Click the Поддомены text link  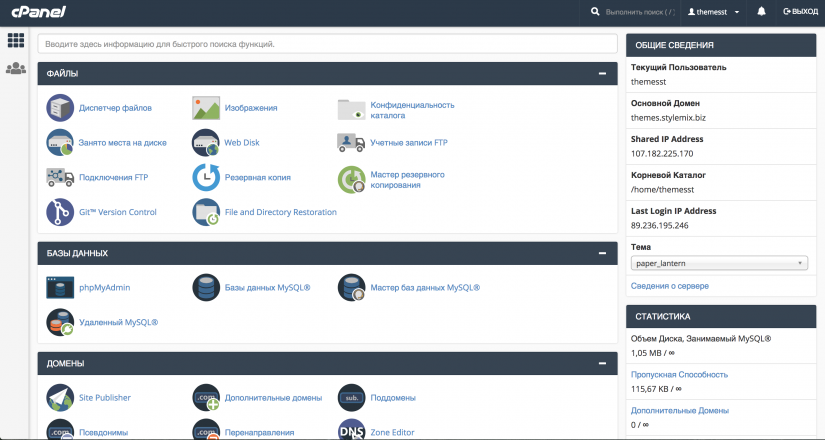tap(393, 397)
